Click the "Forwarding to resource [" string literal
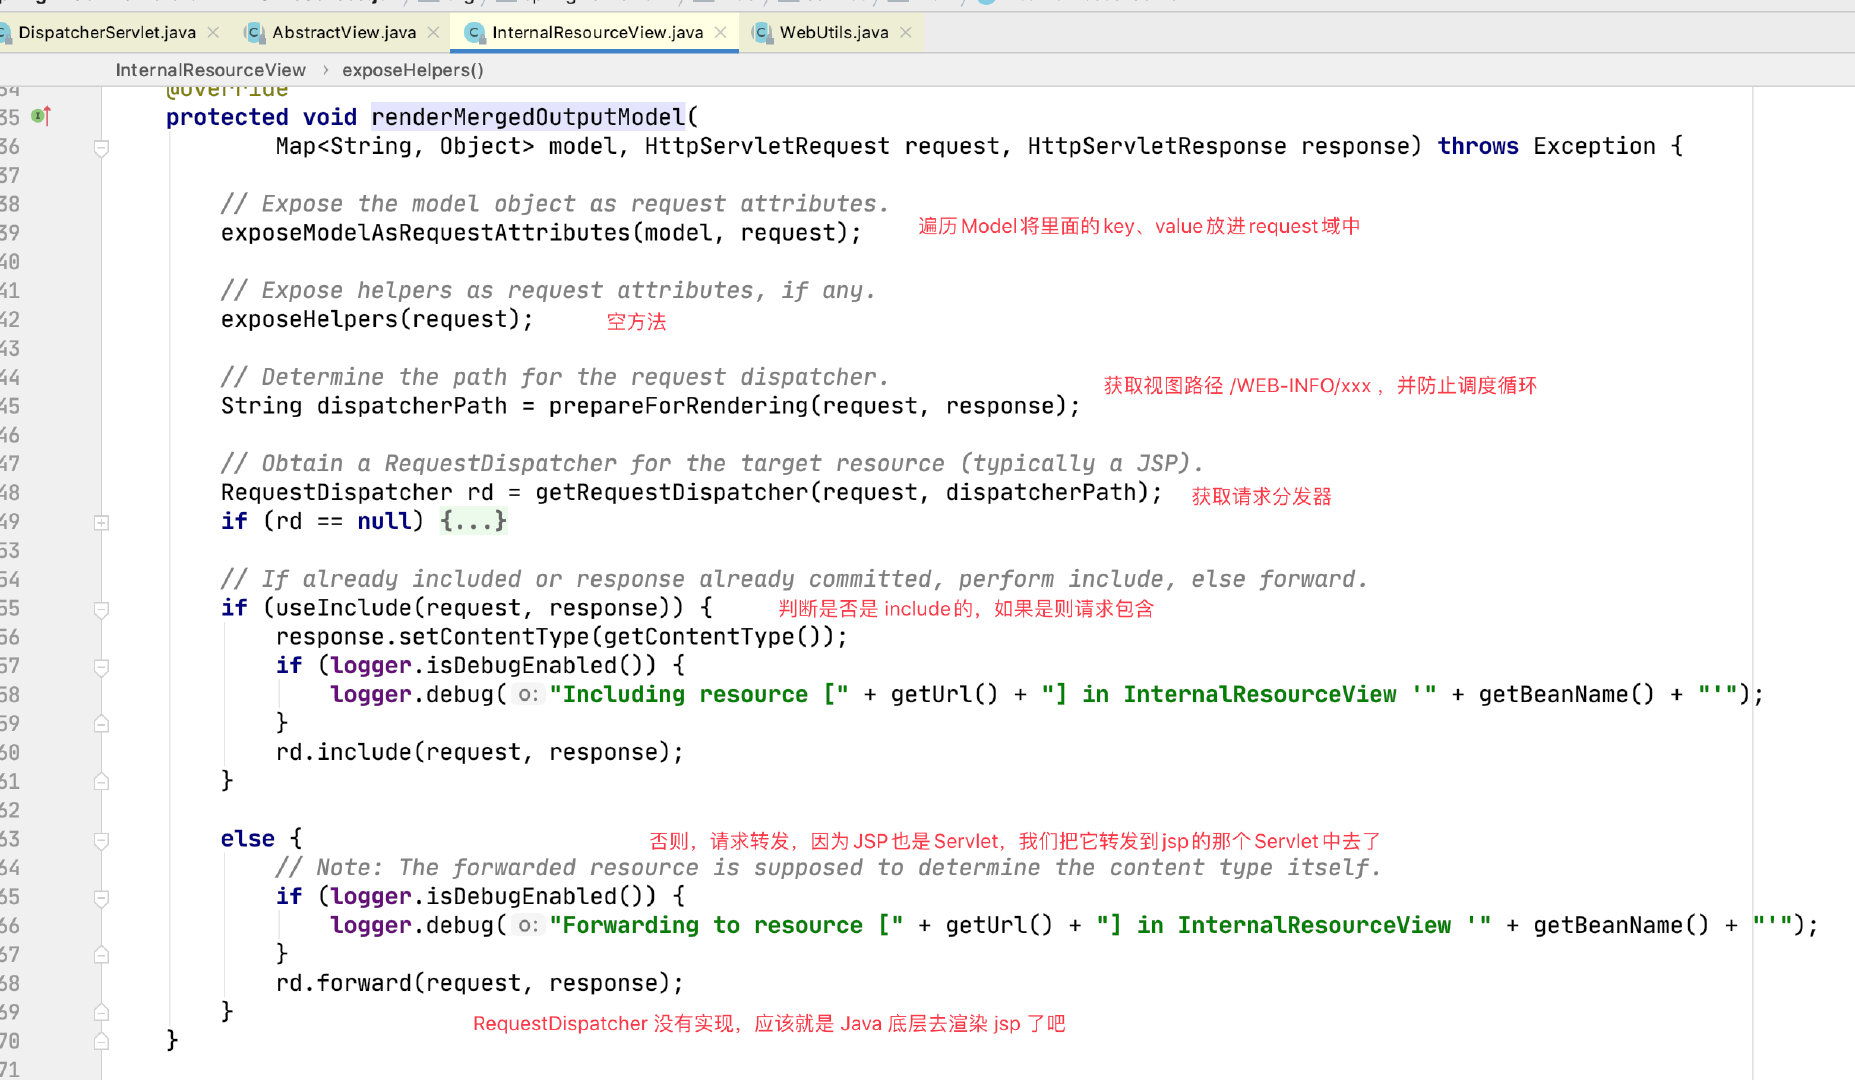The width and height of the screenshot is (1855, 1080). pos(726,925)
